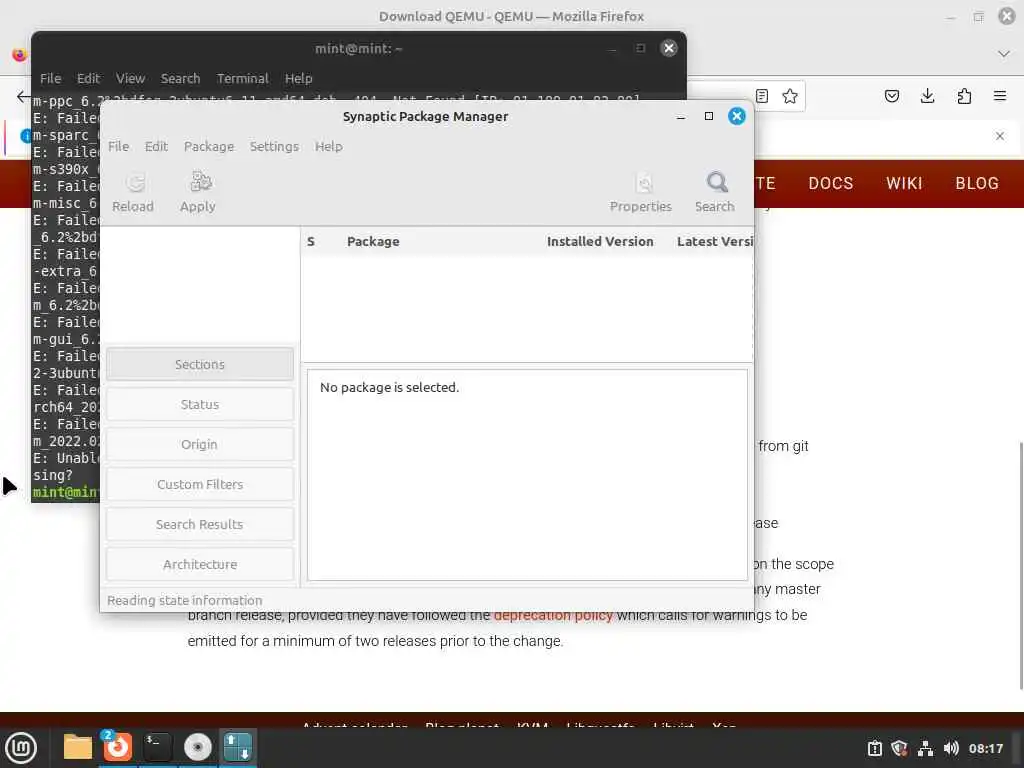
Task: Open Firefox Pocket save icon
Action: pos(892,97)
